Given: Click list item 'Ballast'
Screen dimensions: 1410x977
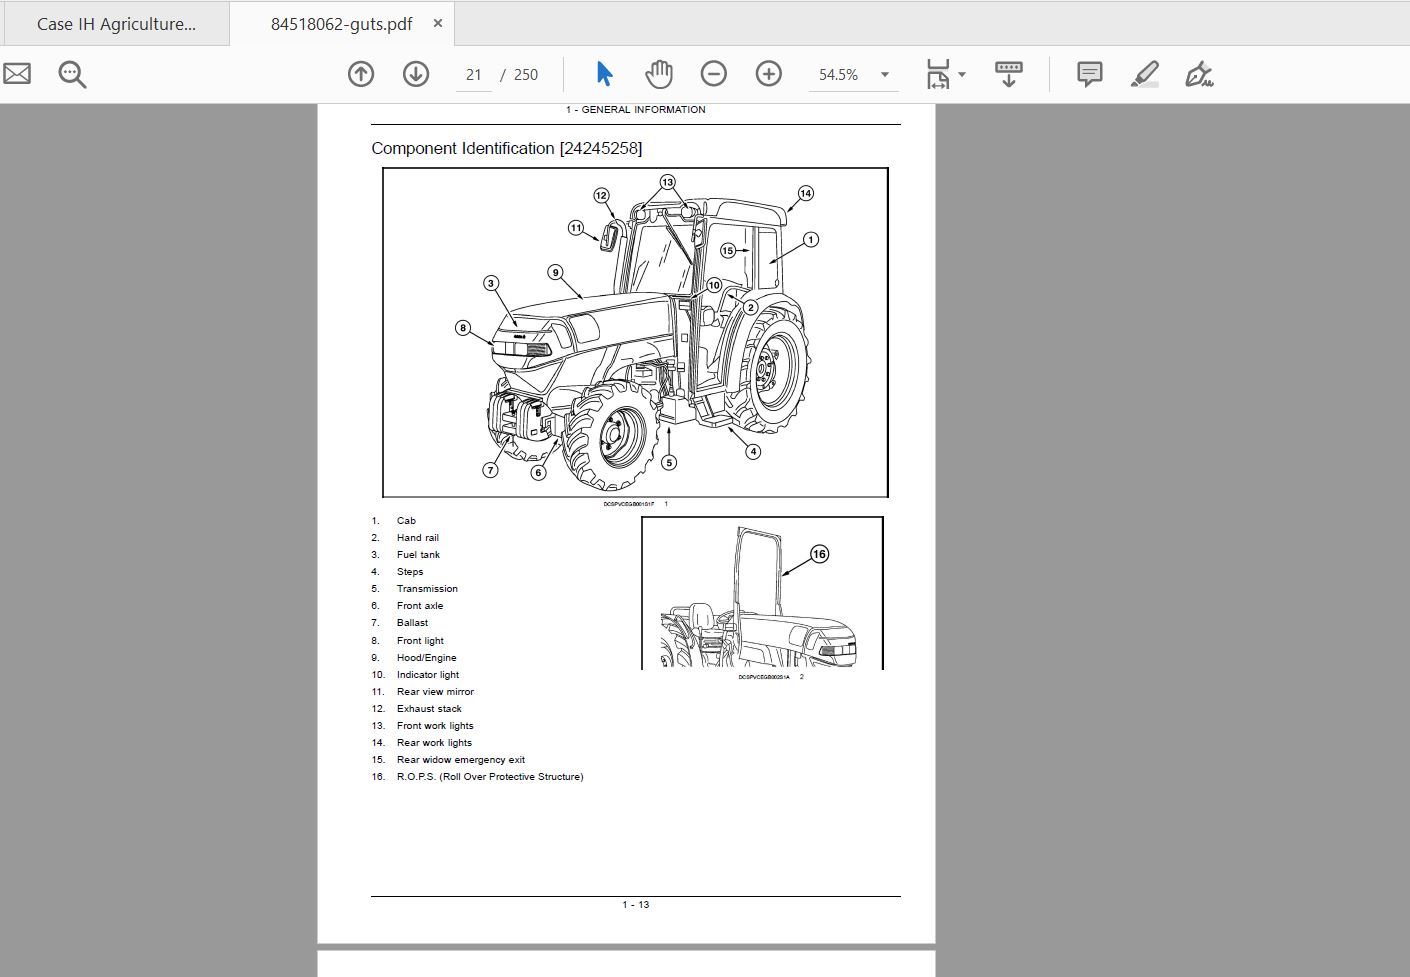Looking at the screenshot, I should tap(412, 623).
